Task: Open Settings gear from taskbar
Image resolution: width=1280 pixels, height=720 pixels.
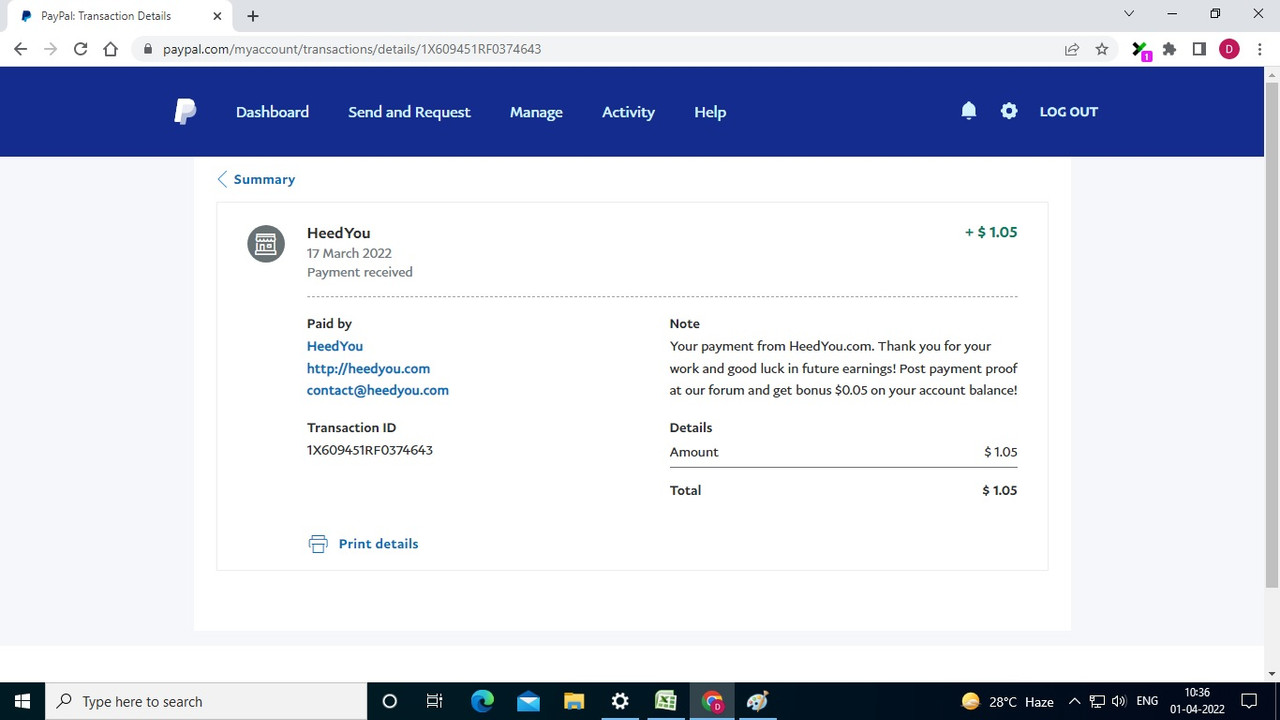Action: pyautogui.click(x=620, y=701)
